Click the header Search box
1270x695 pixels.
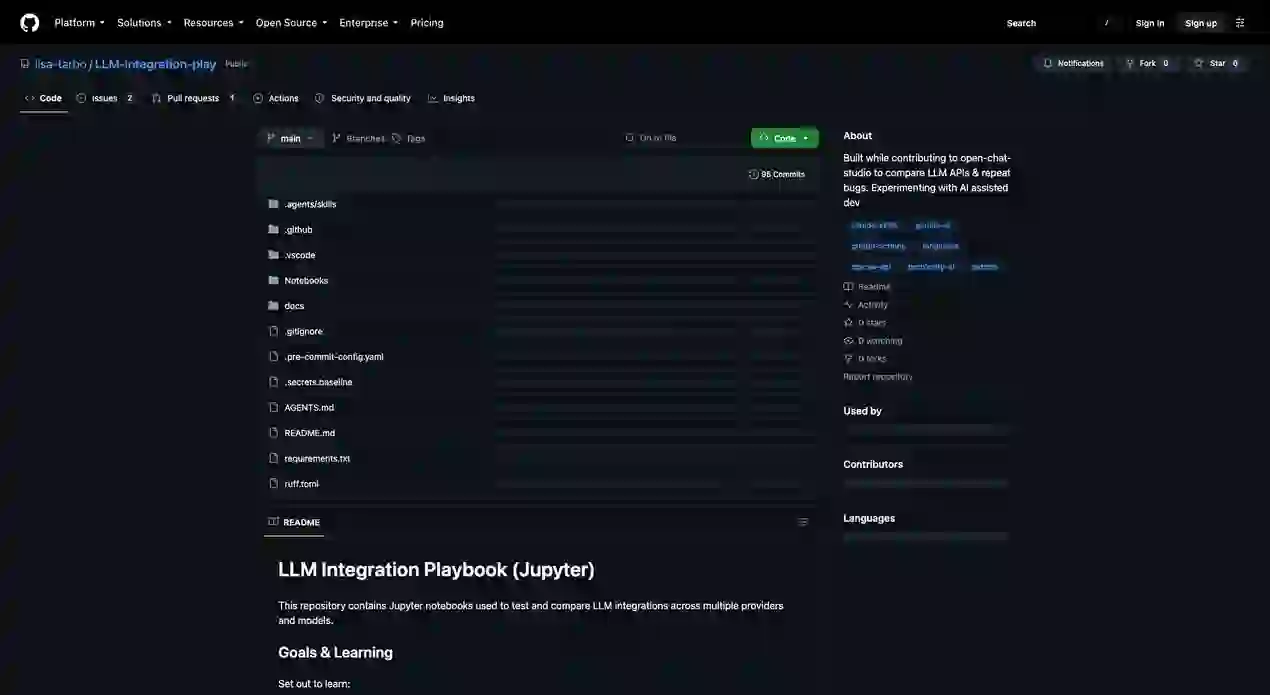click(1060, 23)
